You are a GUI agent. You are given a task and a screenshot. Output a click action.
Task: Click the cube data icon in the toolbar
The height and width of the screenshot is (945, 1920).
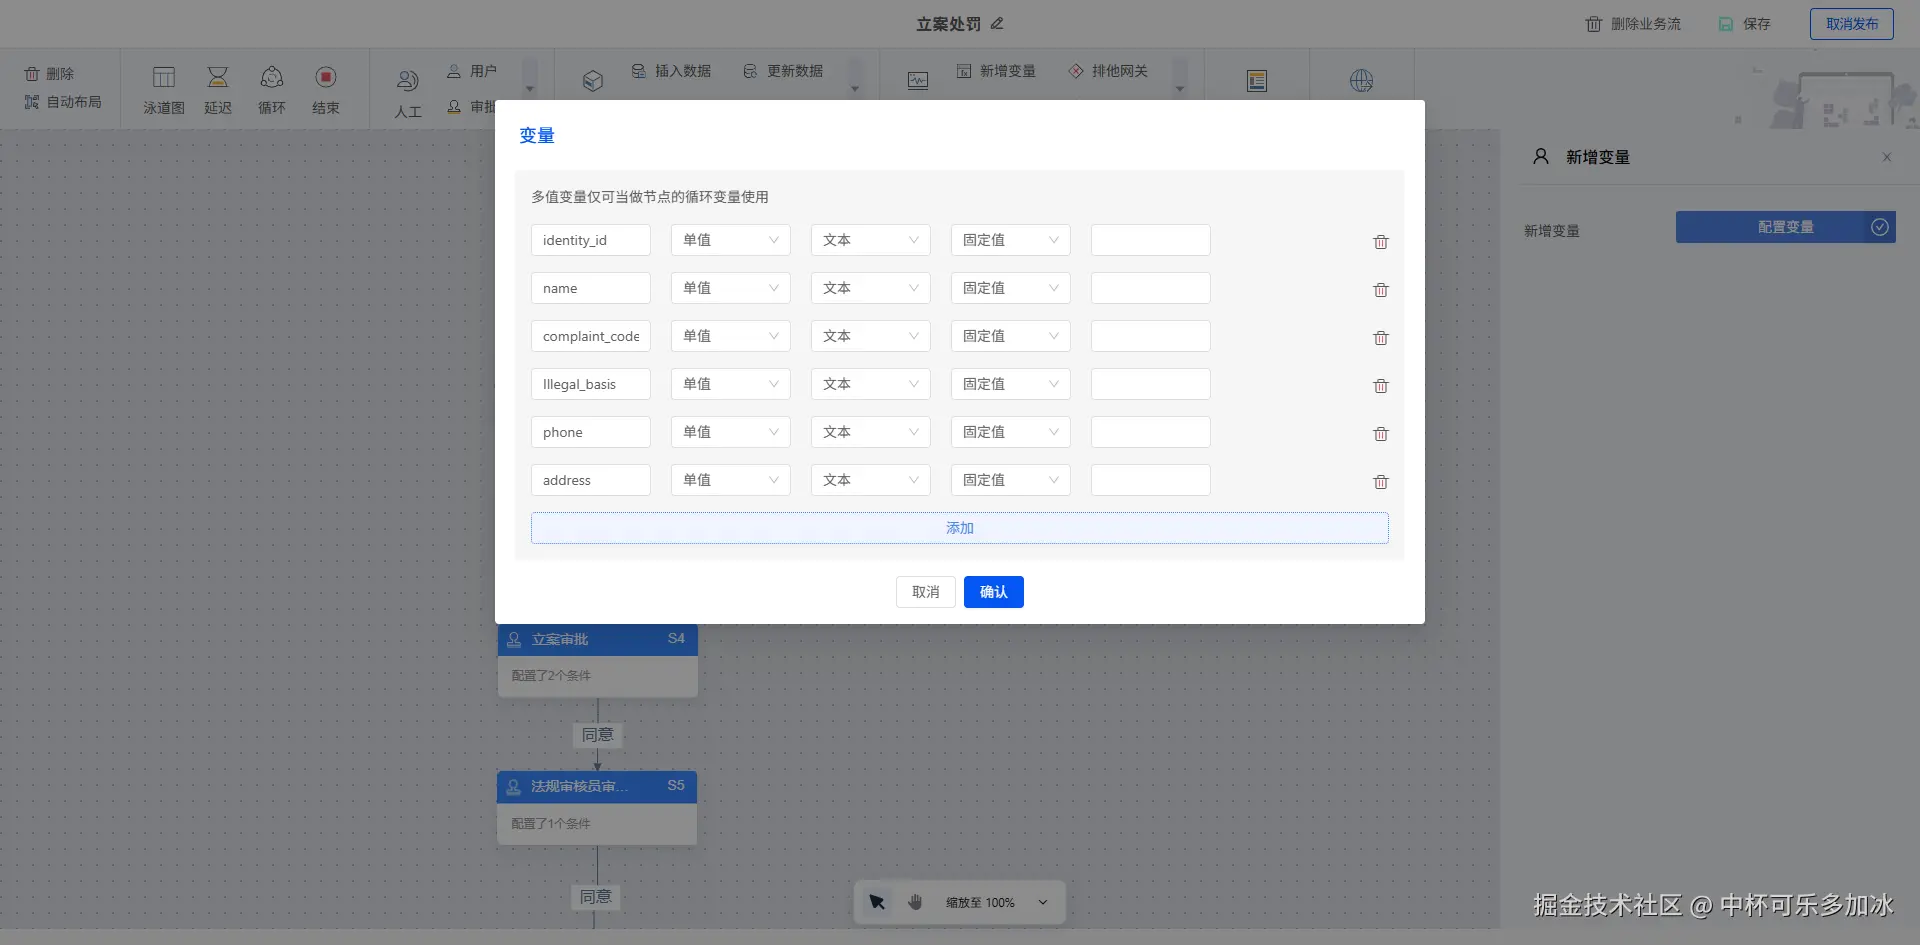click(593, 80)
